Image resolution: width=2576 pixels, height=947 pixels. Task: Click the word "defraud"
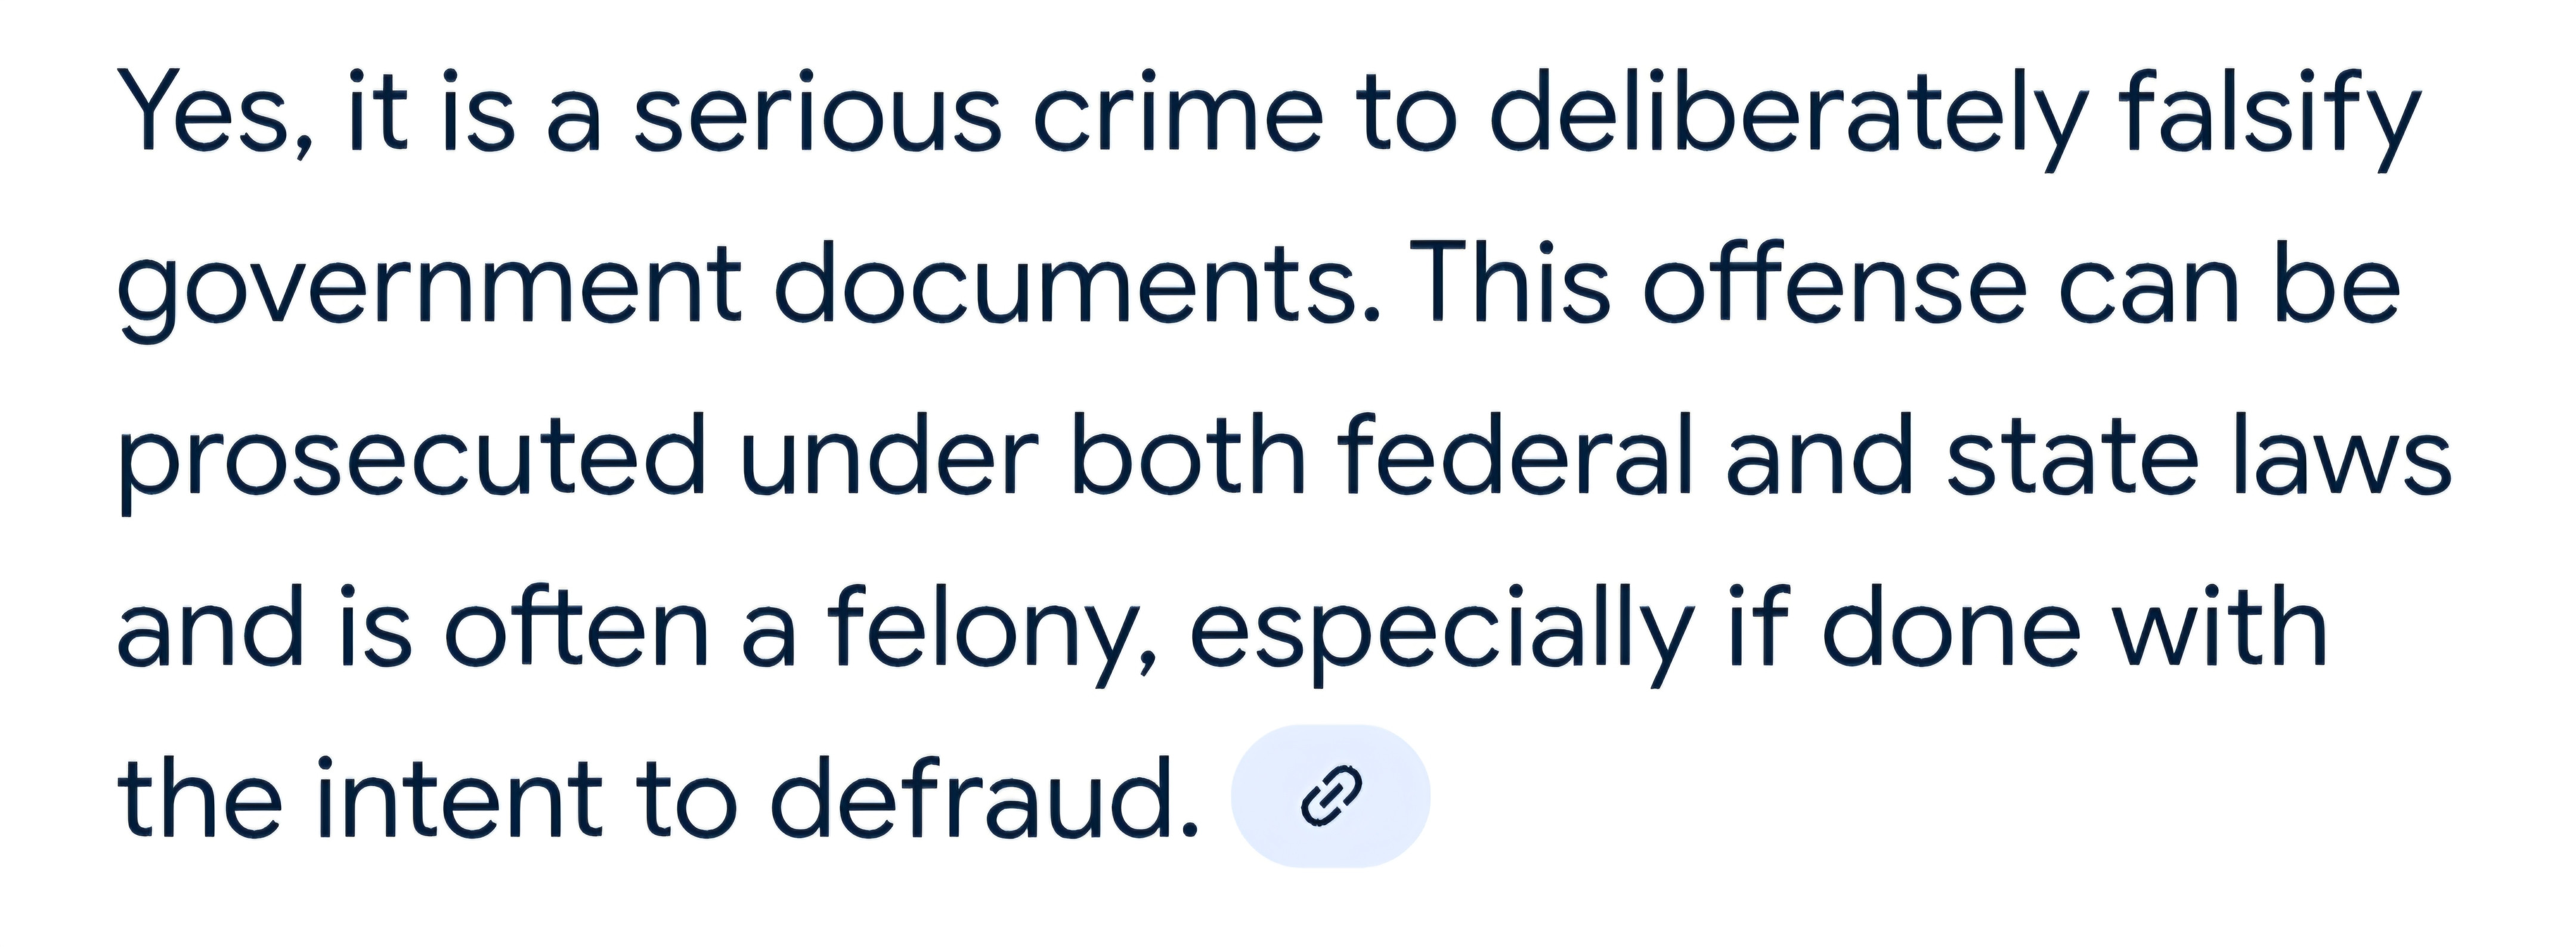coord(984,798)
